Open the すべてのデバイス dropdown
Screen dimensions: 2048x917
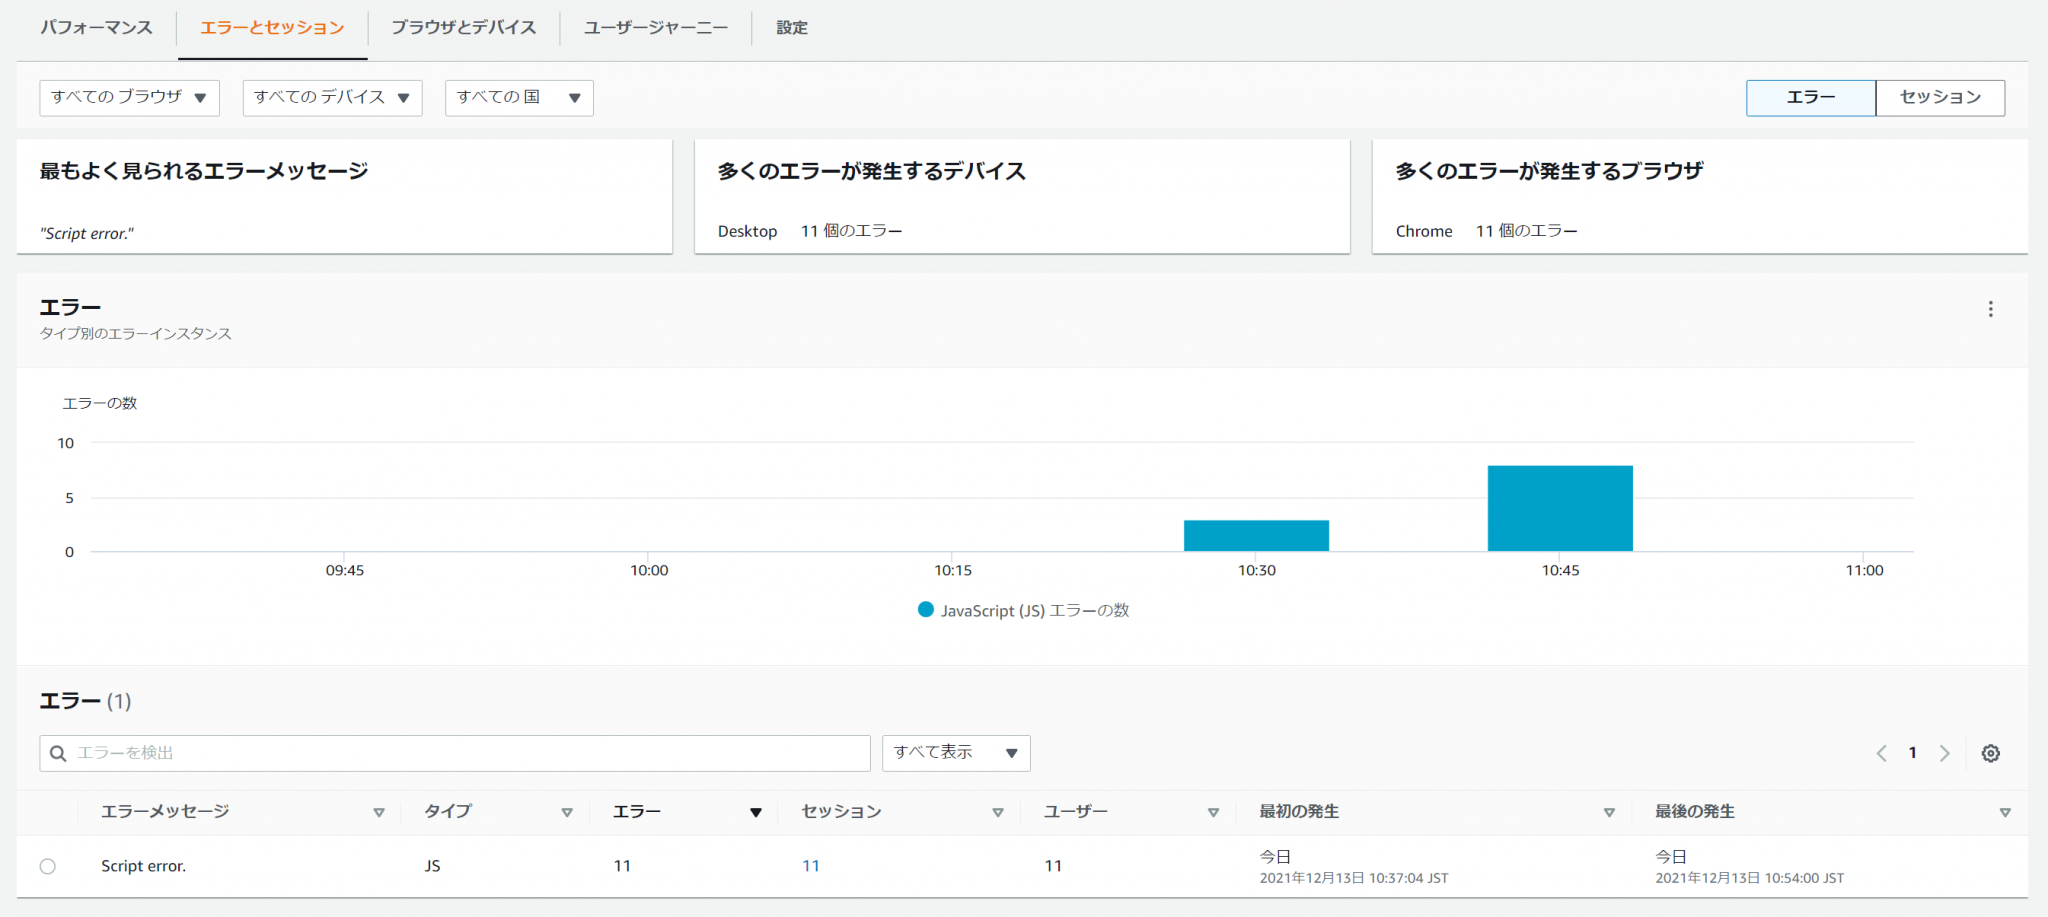point(331,97)
